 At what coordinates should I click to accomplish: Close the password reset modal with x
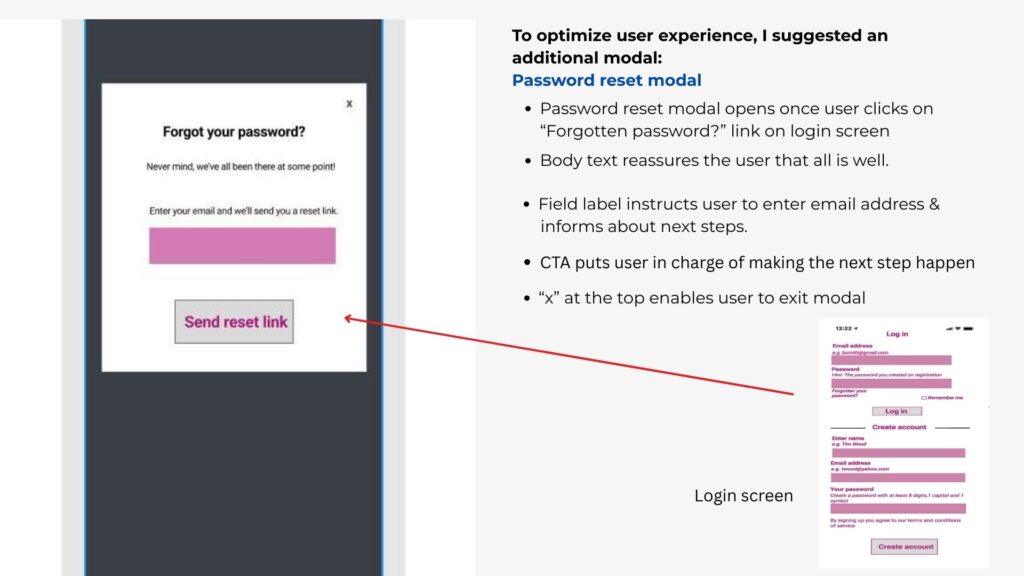[x=349, y=104]
